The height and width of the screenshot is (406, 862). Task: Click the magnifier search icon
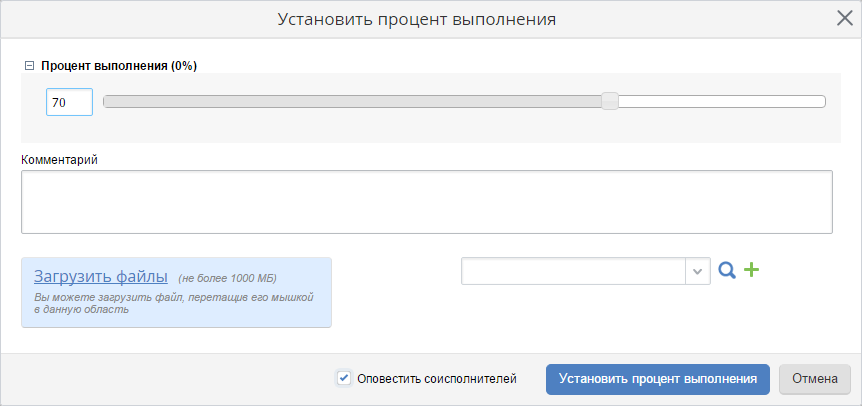pos(727,270)
